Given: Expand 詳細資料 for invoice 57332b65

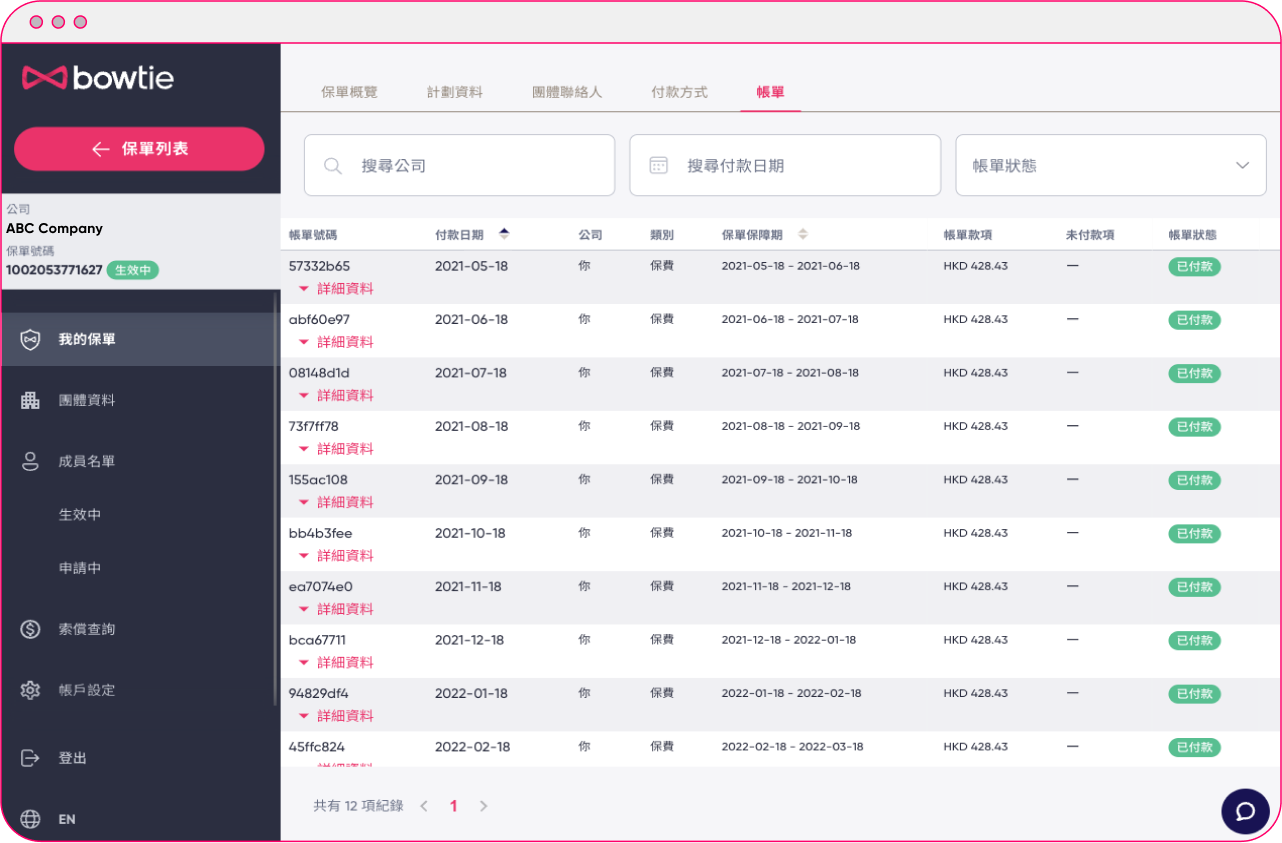Looking at the screenshot, I should [x=336, y=288].
